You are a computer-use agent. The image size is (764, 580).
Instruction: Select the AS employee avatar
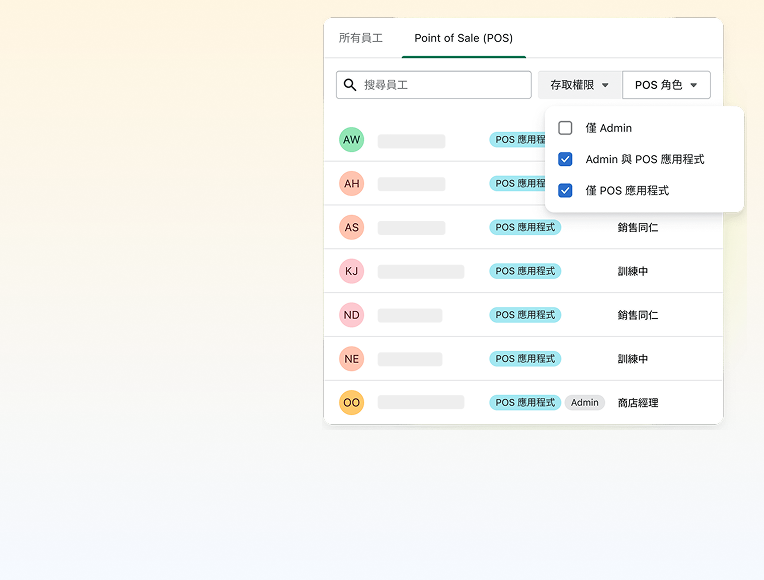coord(351,228)
